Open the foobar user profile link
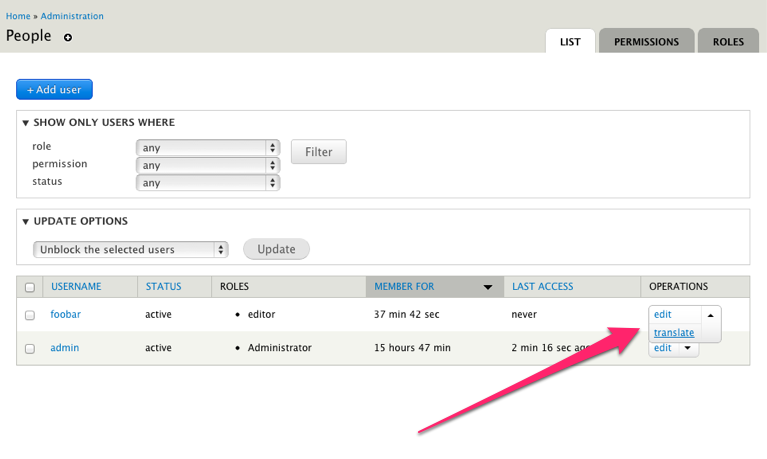Viewport: 767px width, 459px height. coord(66,315)
